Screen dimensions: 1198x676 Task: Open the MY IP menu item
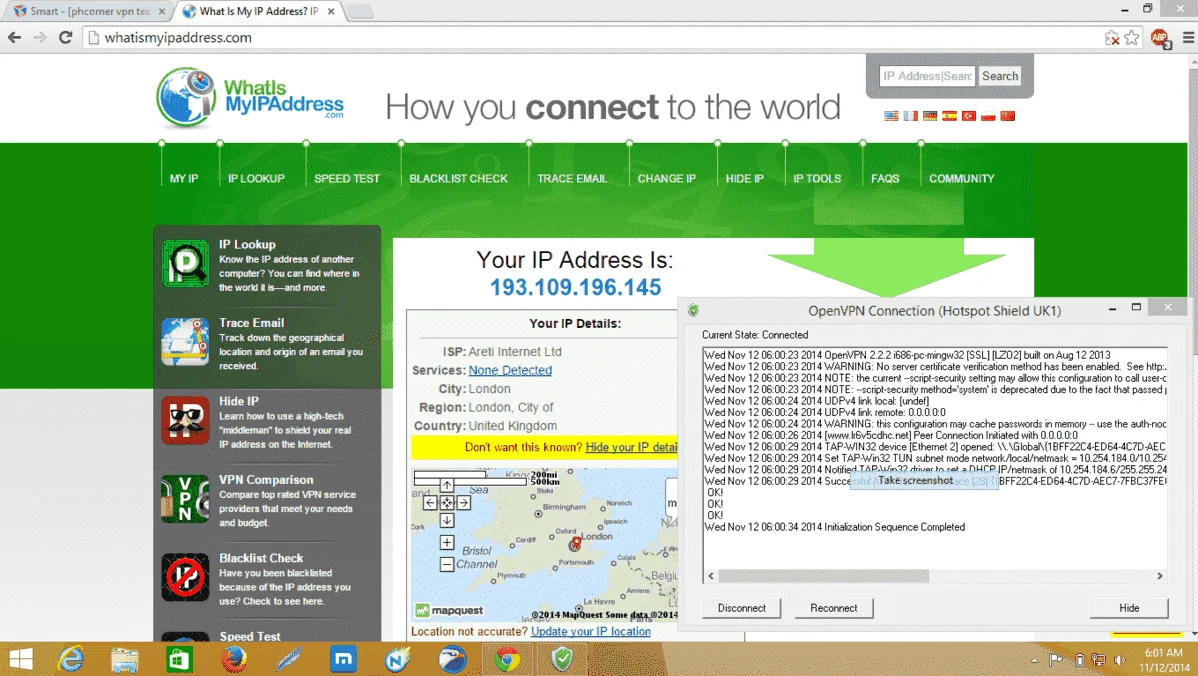coord(184,179)
